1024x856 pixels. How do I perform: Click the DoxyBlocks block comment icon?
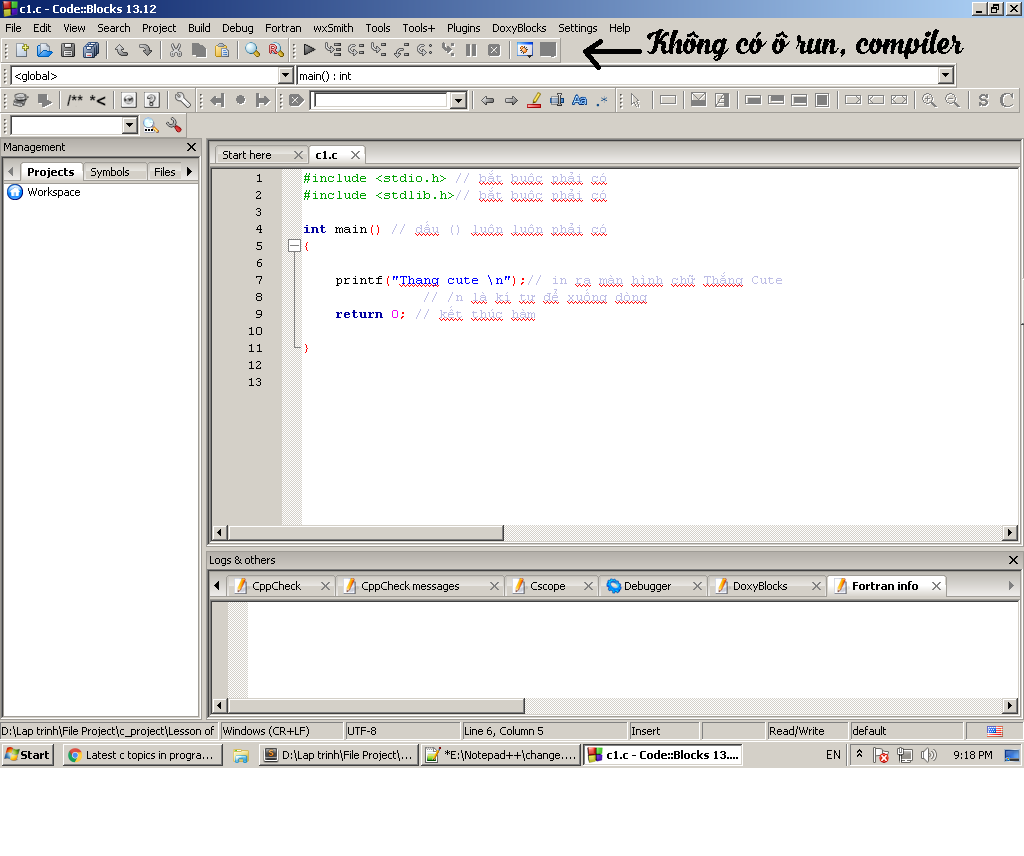pos(75,100)
